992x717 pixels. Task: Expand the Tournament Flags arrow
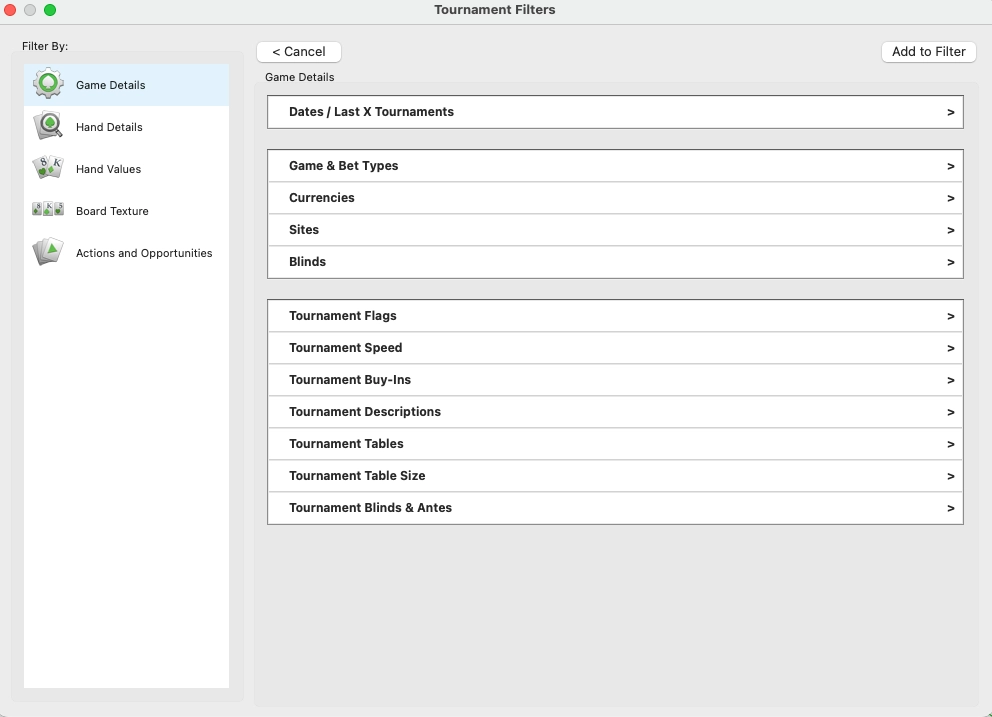(950, 316)
